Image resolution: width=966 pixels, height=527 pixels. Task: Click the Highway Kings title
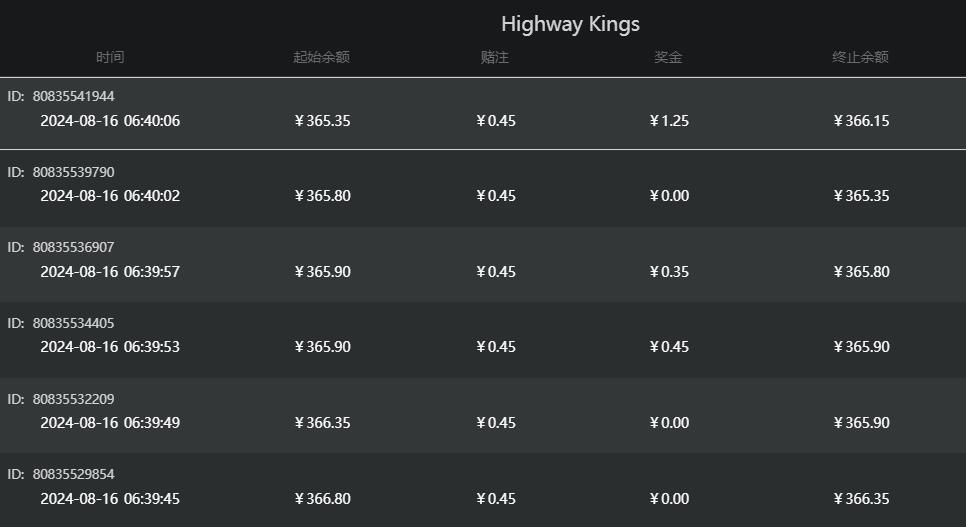[x=570, y=24]
